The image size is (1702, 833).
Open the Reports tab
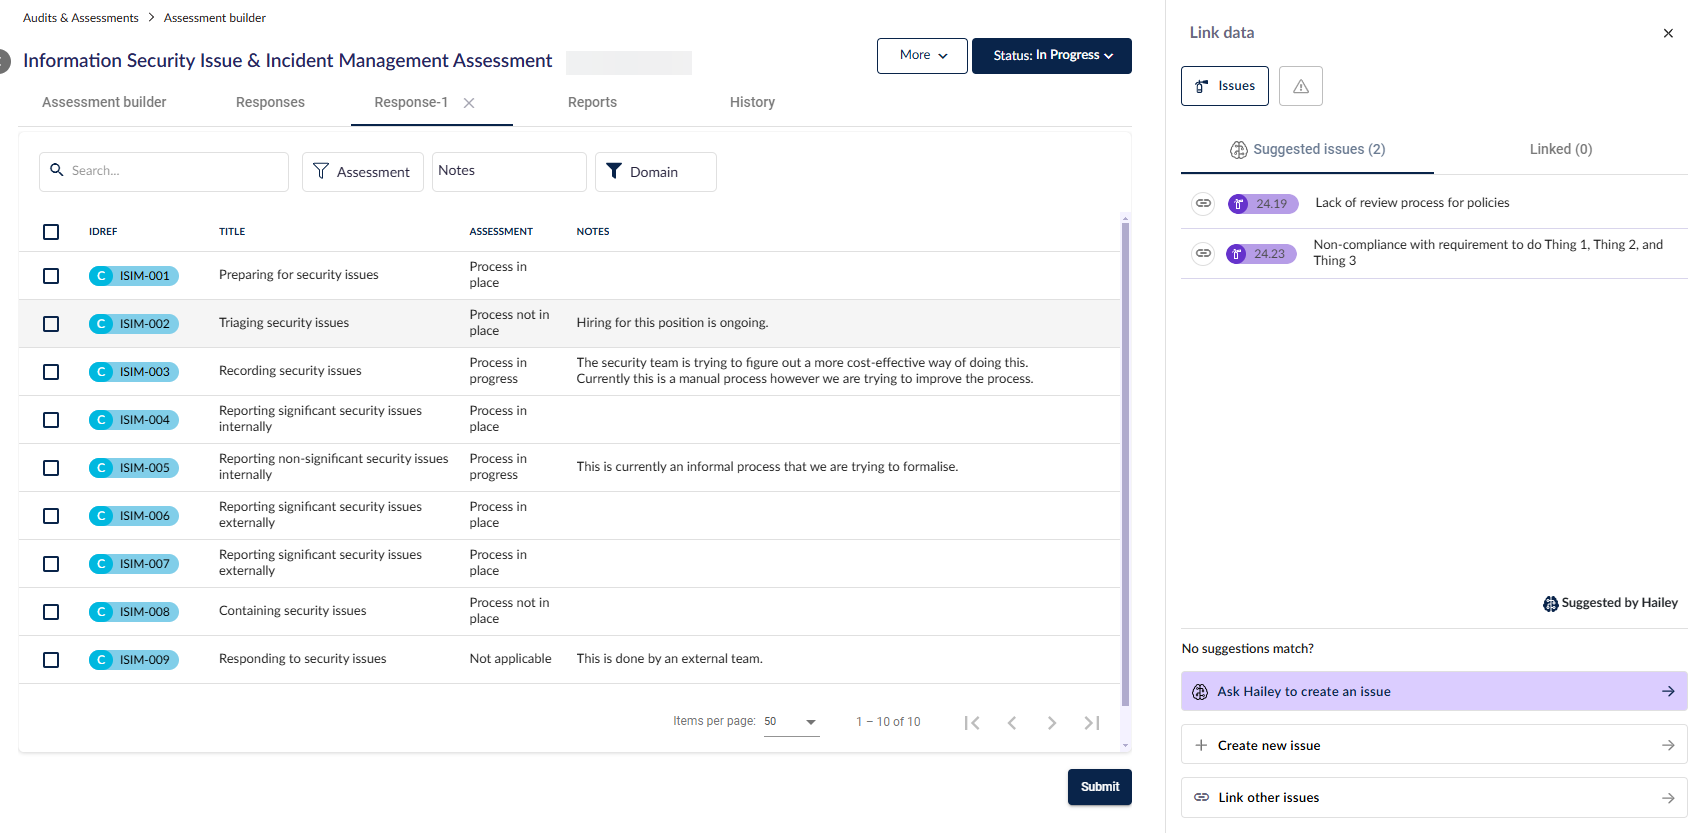(x=592, y=102)
